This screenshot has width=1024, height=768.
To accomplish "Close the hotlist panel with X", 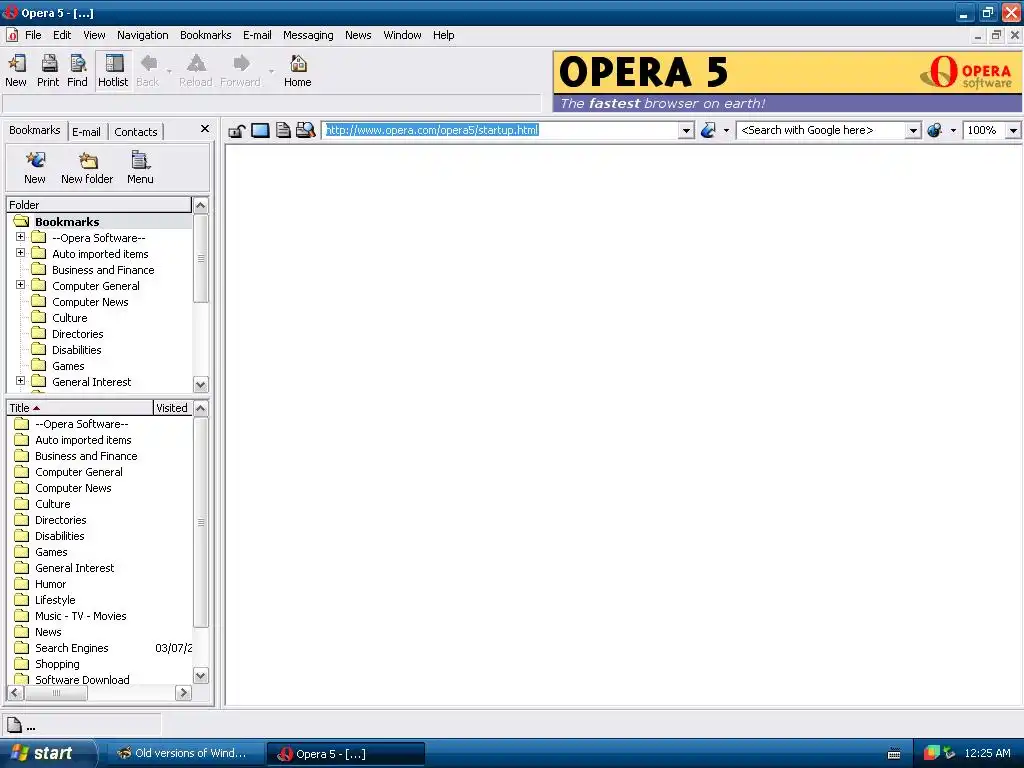I will [204, 129].
